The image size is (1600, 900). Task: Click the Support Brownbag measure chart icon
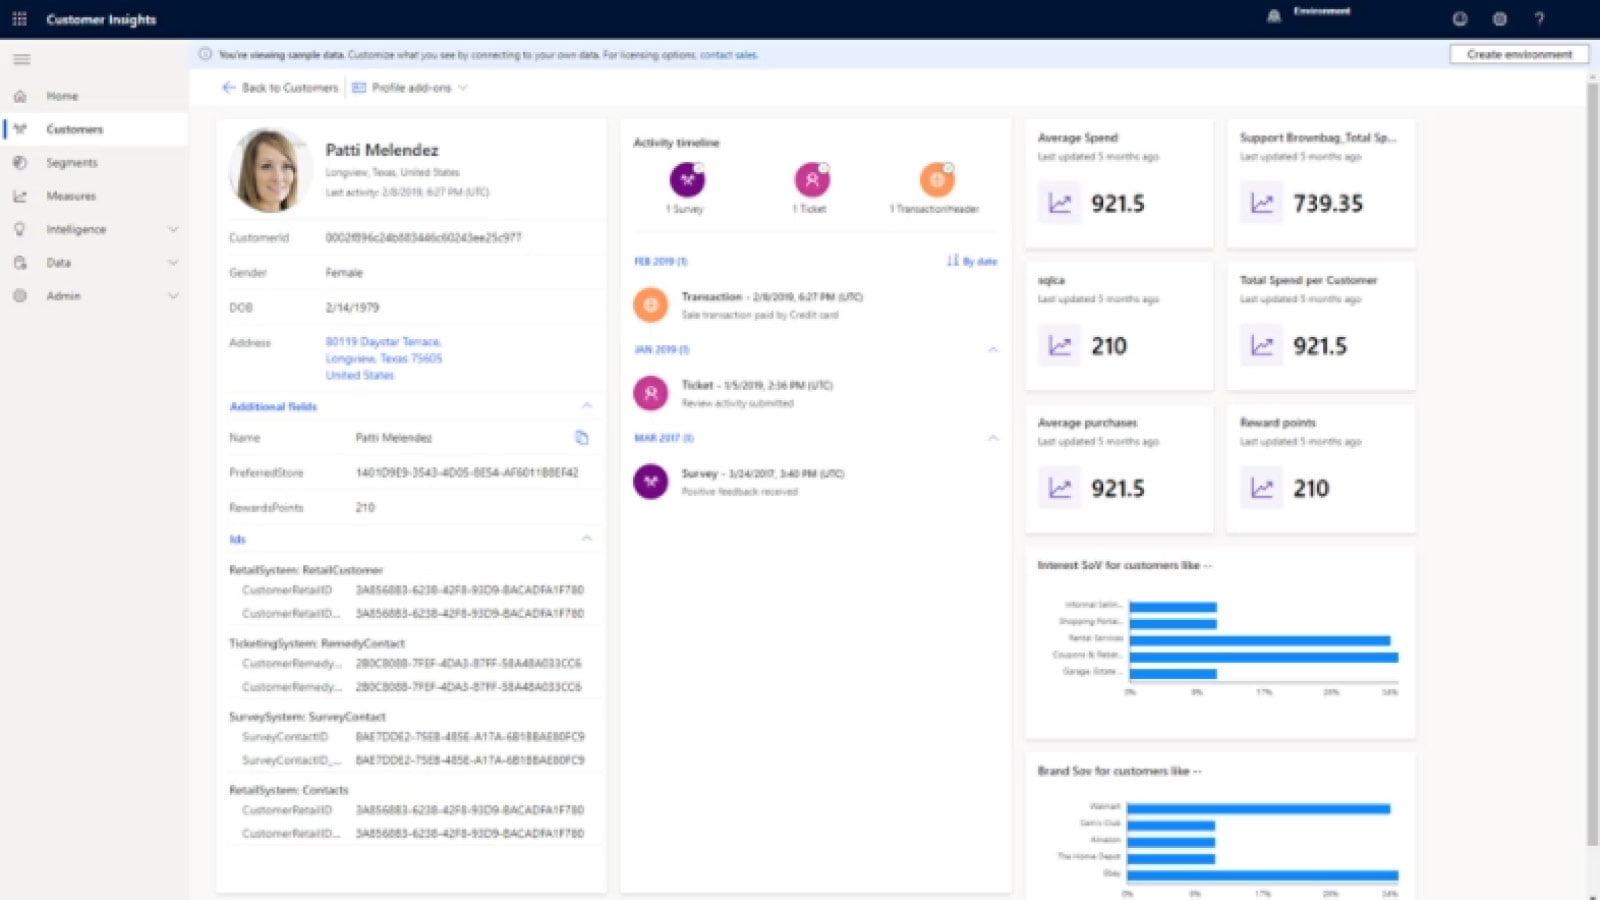[x=1262, y=204]
